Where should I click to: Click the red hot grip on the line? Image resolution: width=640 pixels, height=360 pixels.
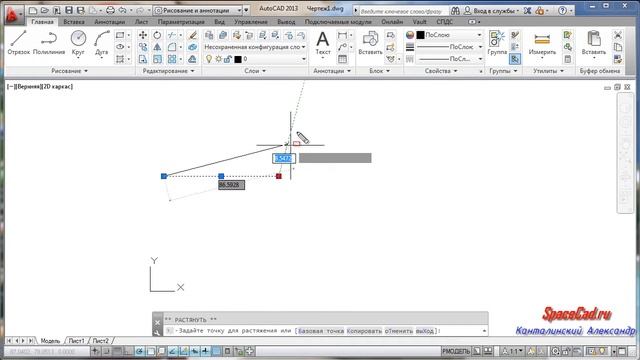(x=279, y=176)
